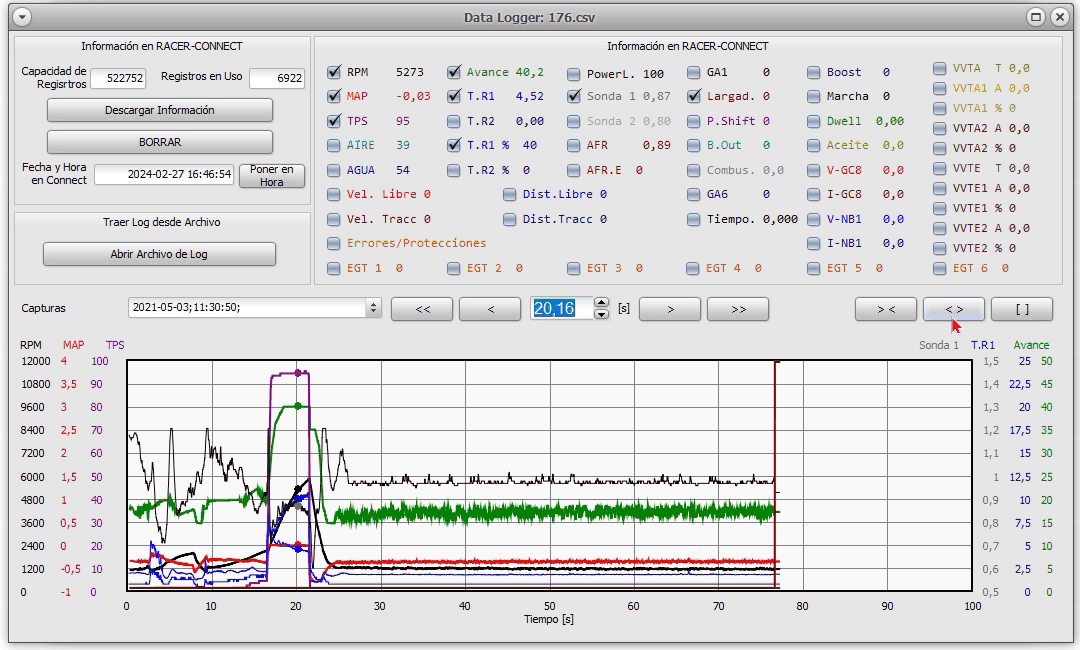Image resolution: width=1080 pixels, height=650 pixels.
Task: Enable the AGUA checkbox
Action: tap(334, 169)
